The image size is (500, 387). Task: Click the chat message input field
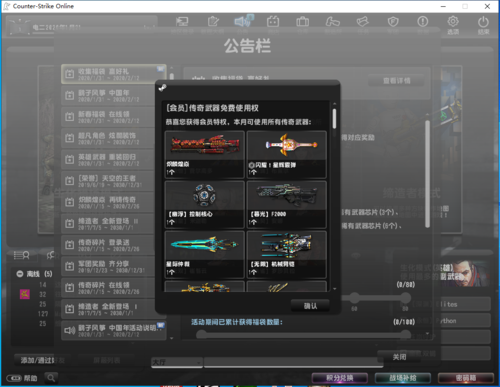[293, 362]
